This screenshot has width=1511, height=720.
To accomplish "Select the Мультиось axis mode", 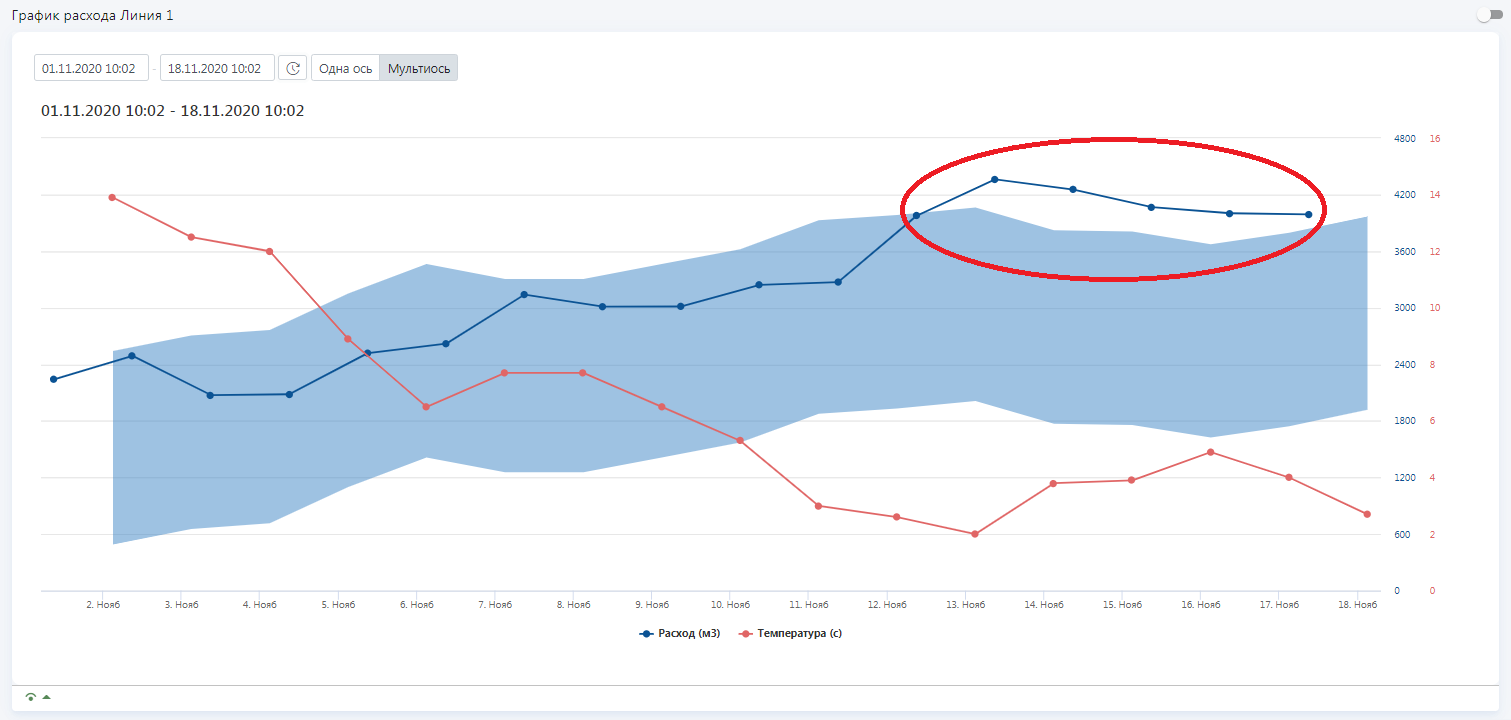I will click(x=419, y=68).
